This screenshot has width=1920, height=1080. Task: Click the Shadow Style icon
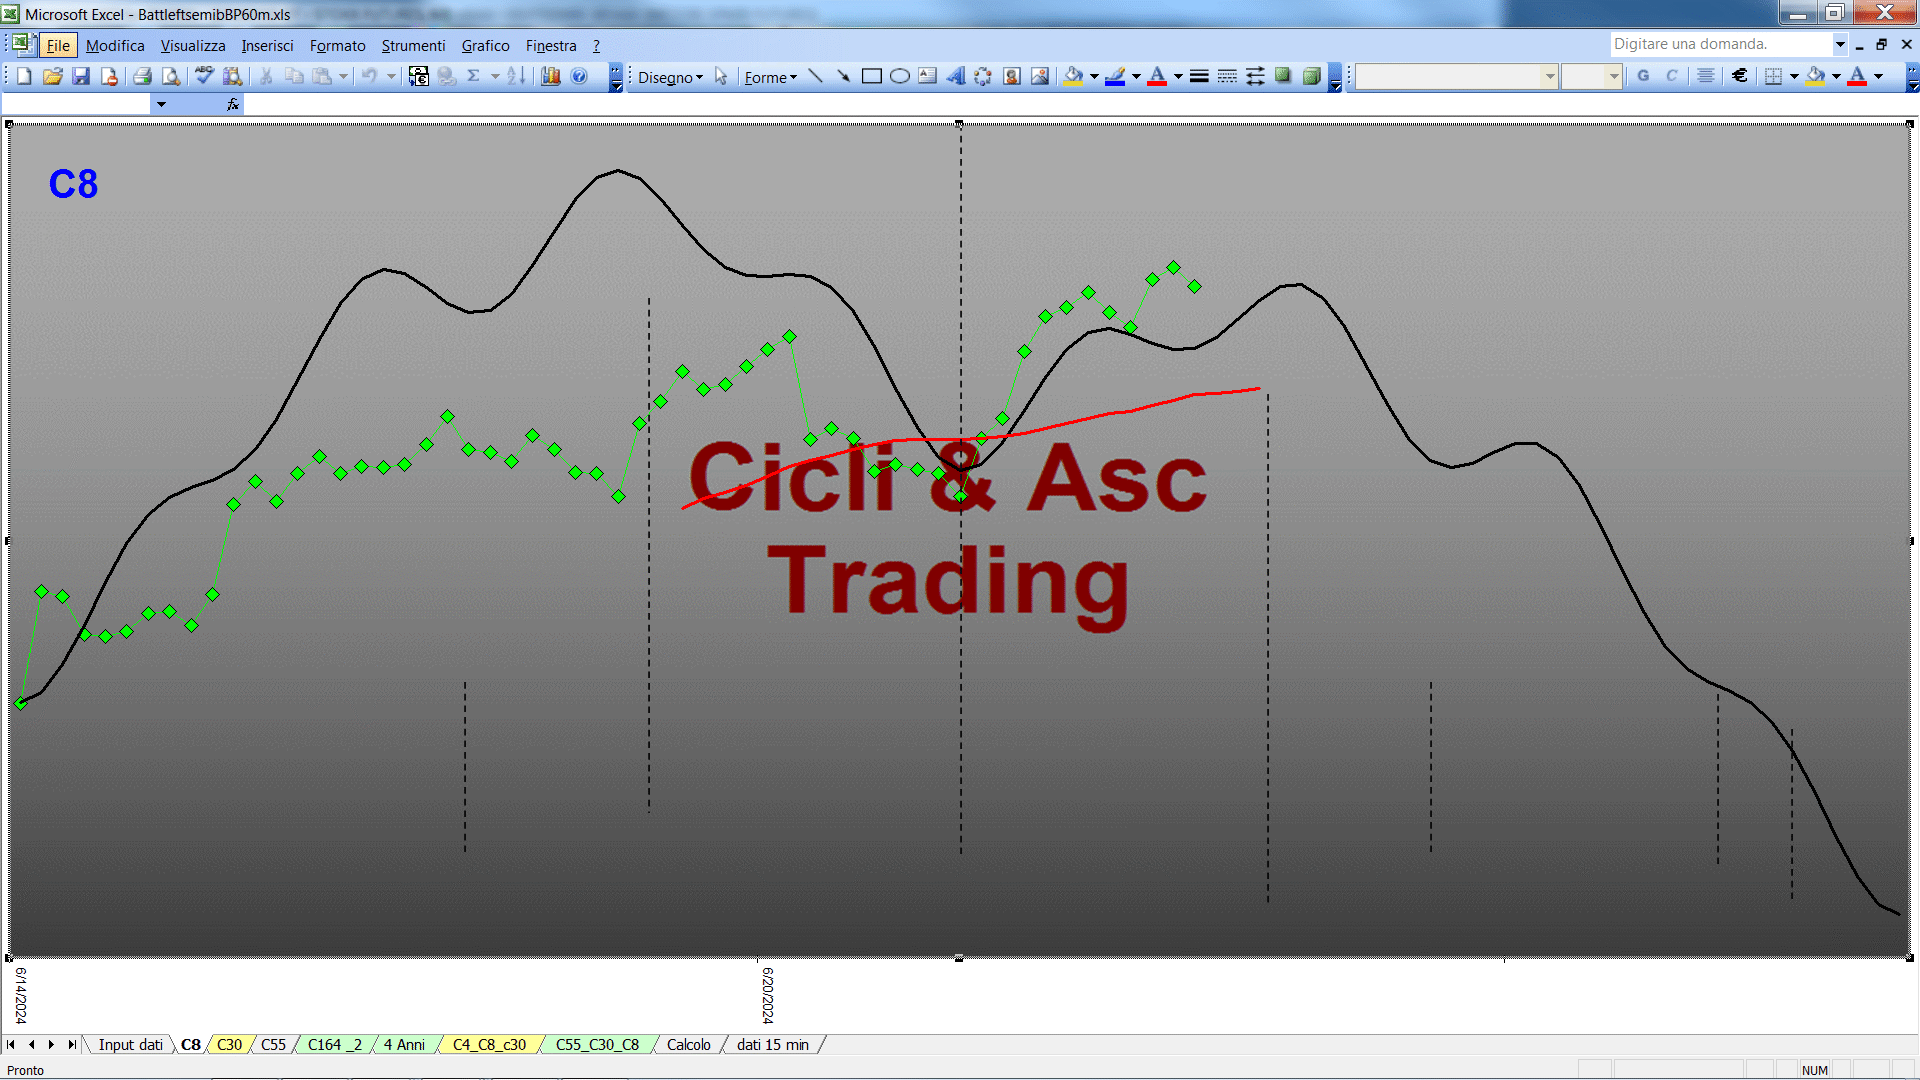pos(1283,76)
